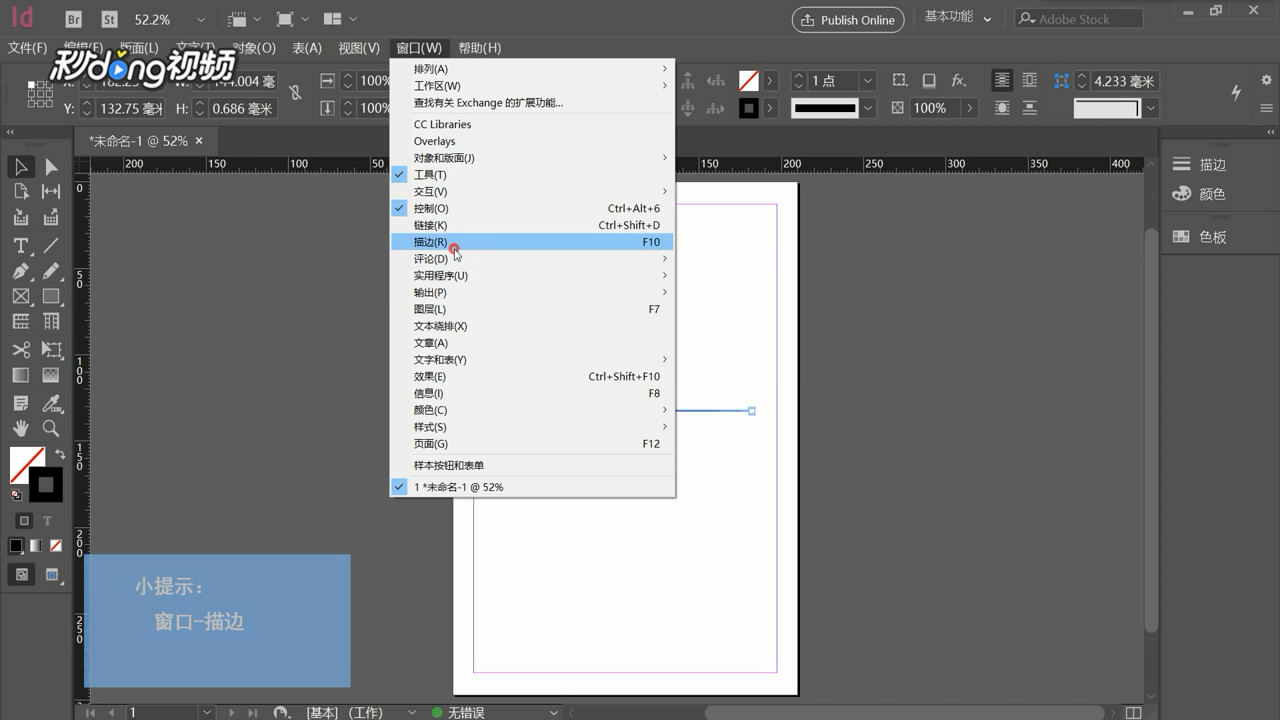Click the Publish Online button
The width and height of the screenshot is (1280, 720).
click(848, 19)
